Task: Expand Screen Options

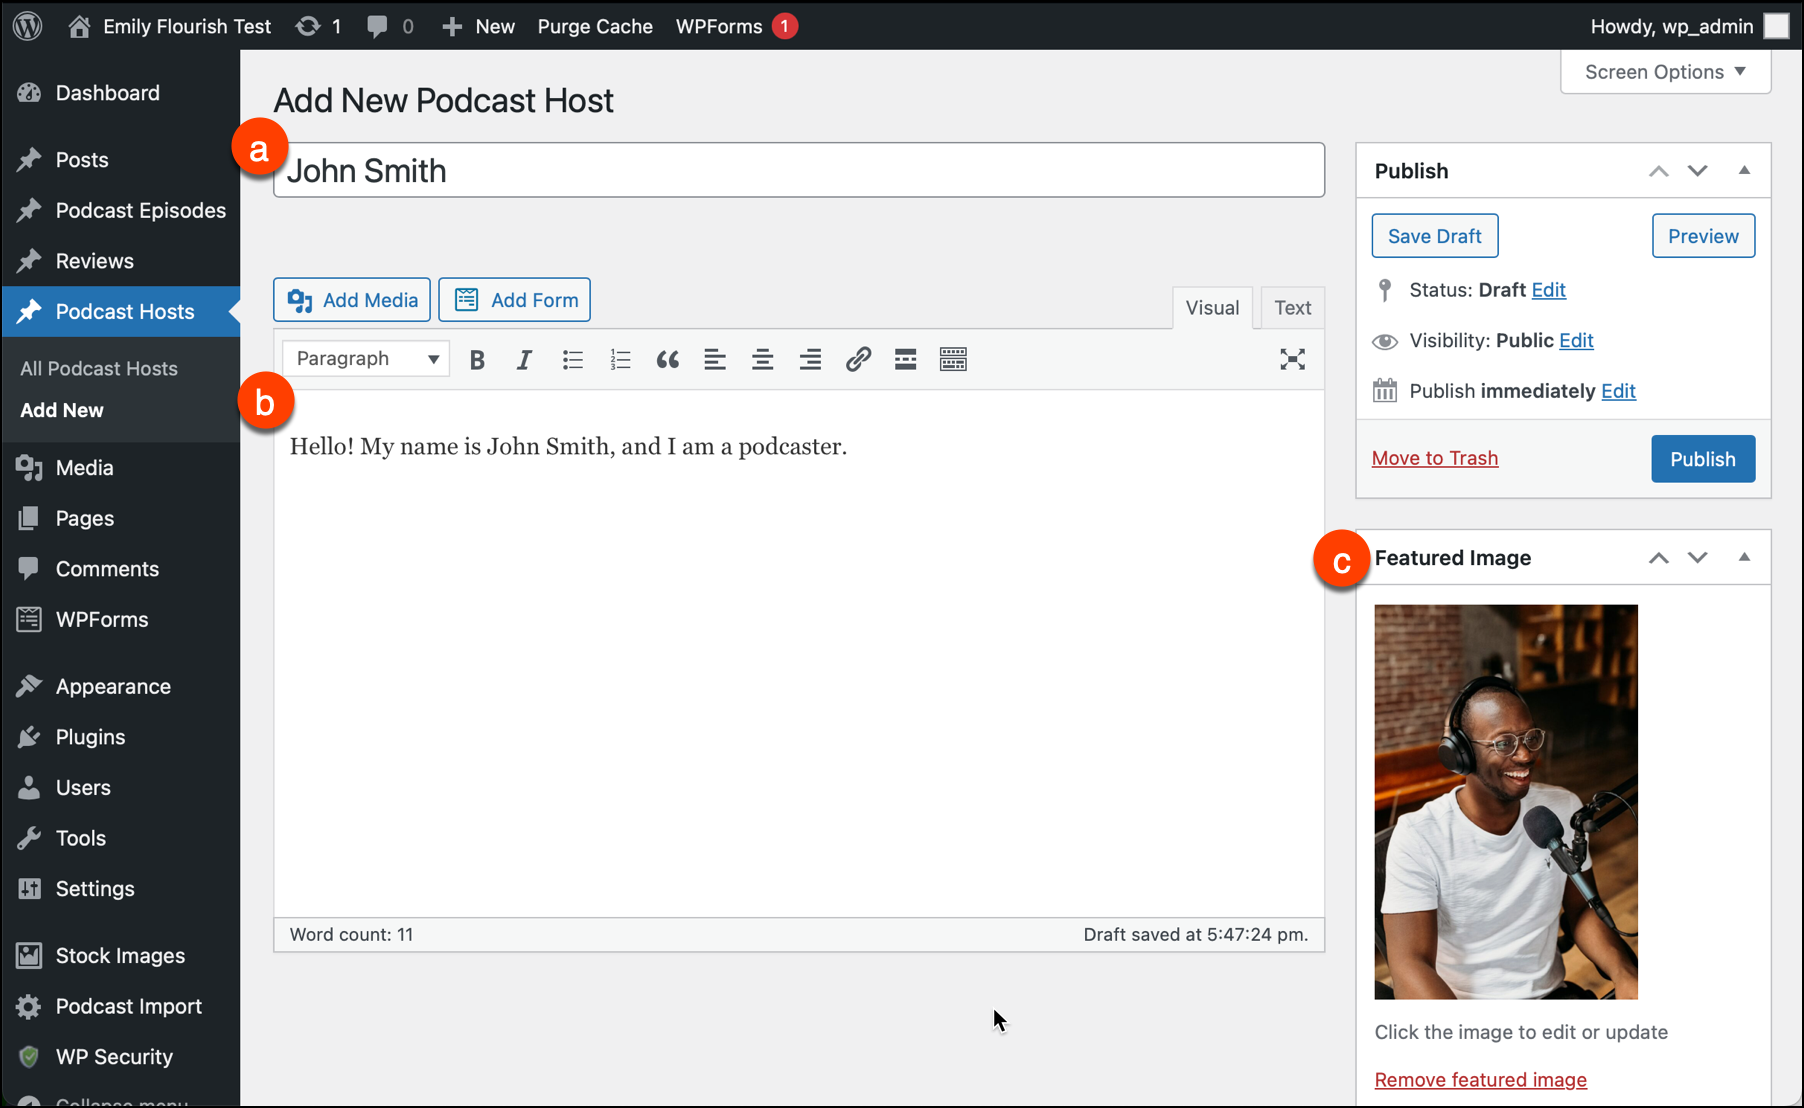Action: [x=1665, y=72]
